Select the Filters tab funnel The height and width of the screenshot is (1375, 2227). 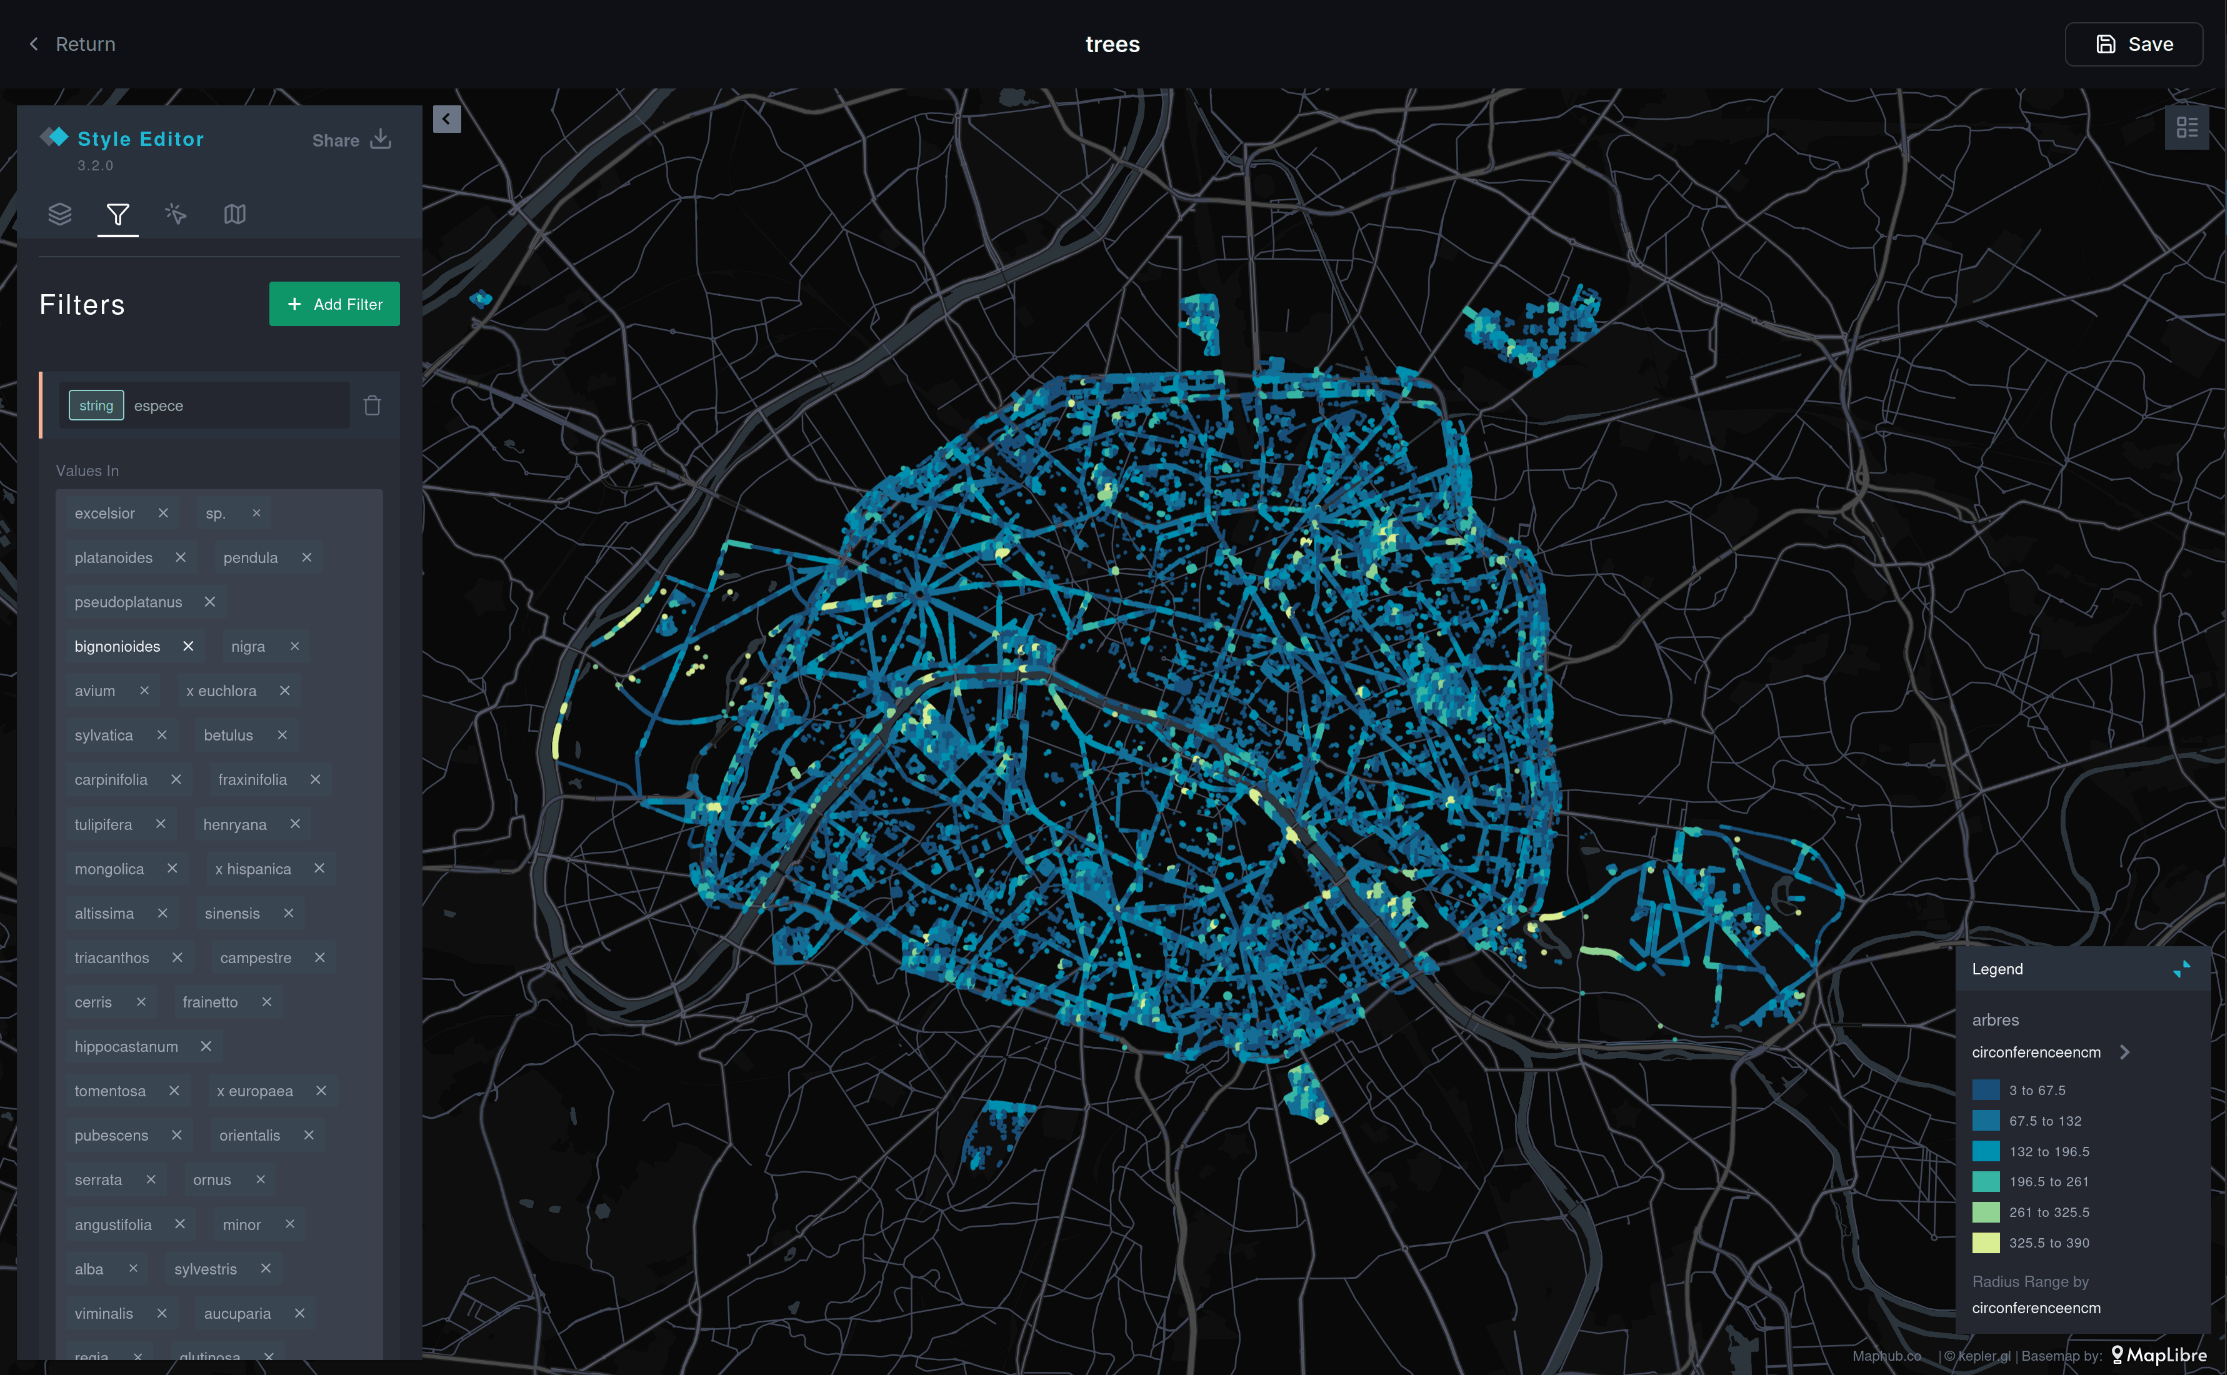tap(118, 214)
